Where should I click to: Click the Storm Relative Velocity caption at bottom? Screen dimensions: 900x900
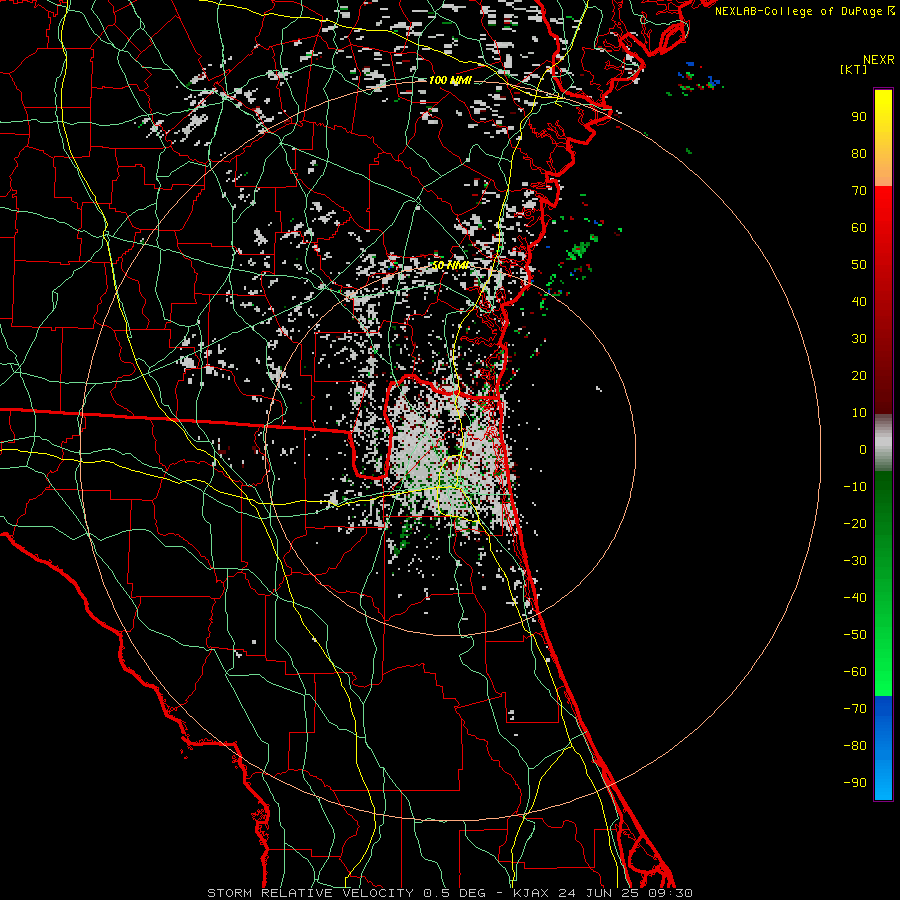pos(450,893)
